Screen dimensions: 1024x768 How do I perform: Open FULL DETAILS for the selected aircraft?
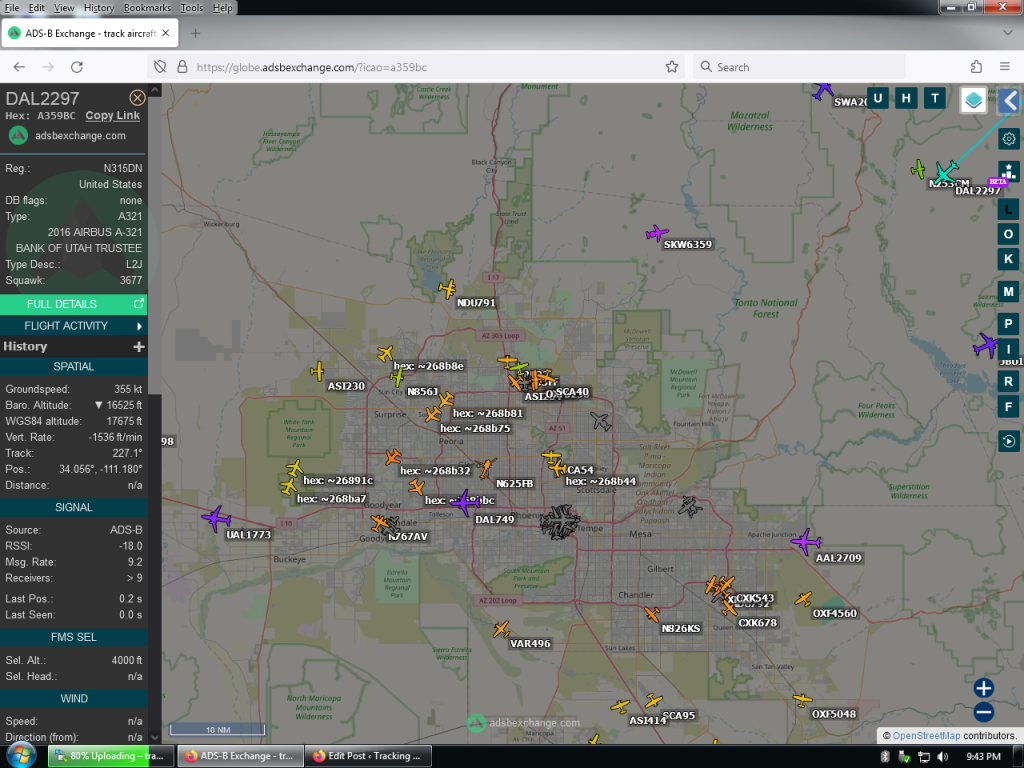[x=73, y=304]
